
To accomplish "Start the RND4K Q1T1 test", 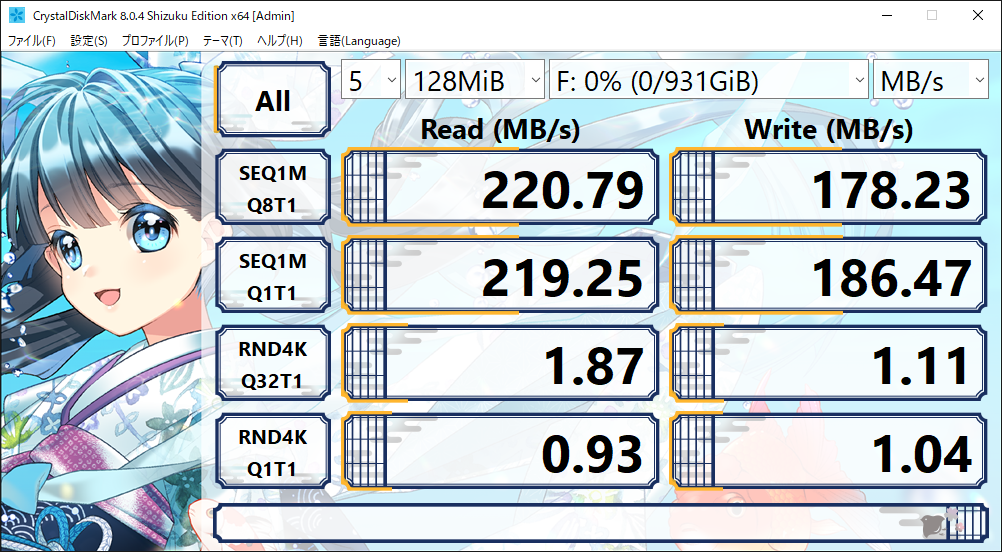I will [273, 452].
